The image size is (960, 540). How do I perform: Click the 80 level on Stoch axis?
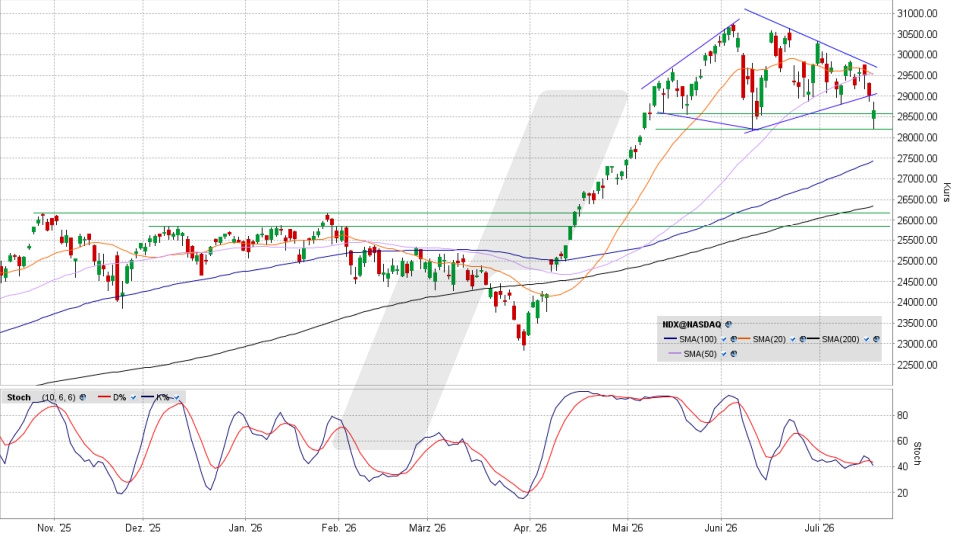[902, 415]
